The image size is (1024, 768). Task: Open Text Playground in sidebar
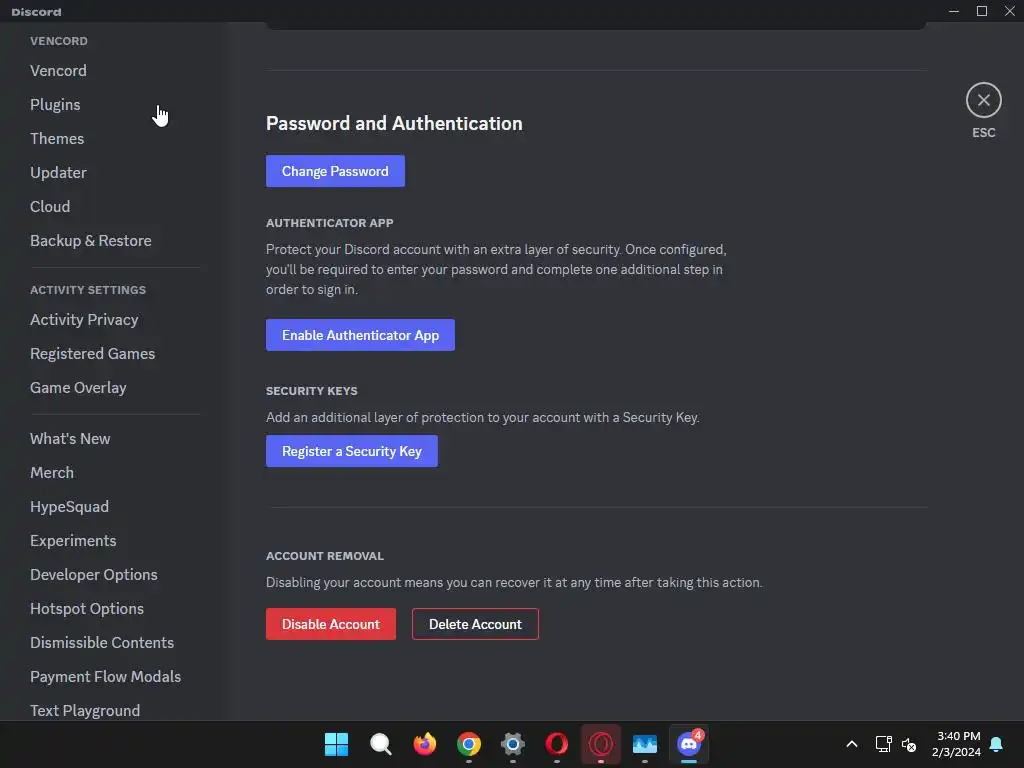[85, 710]
